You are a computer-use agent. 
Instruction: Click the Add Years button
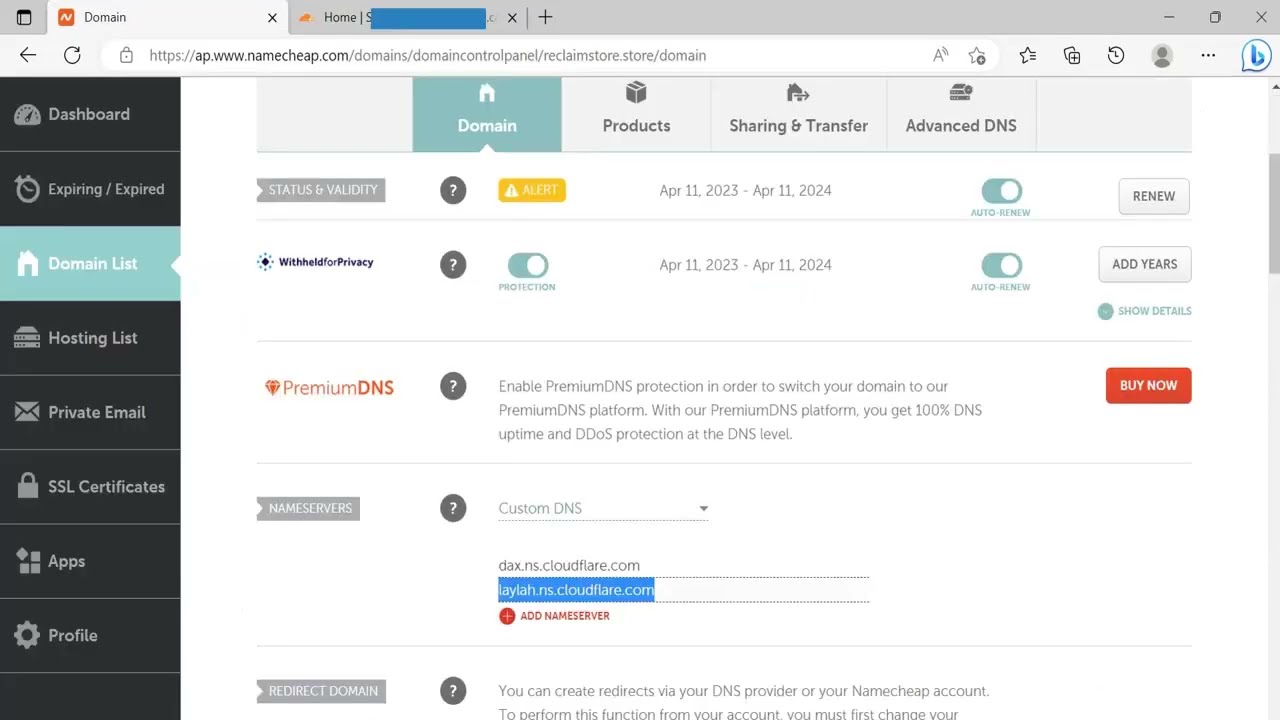[1145, 264]
